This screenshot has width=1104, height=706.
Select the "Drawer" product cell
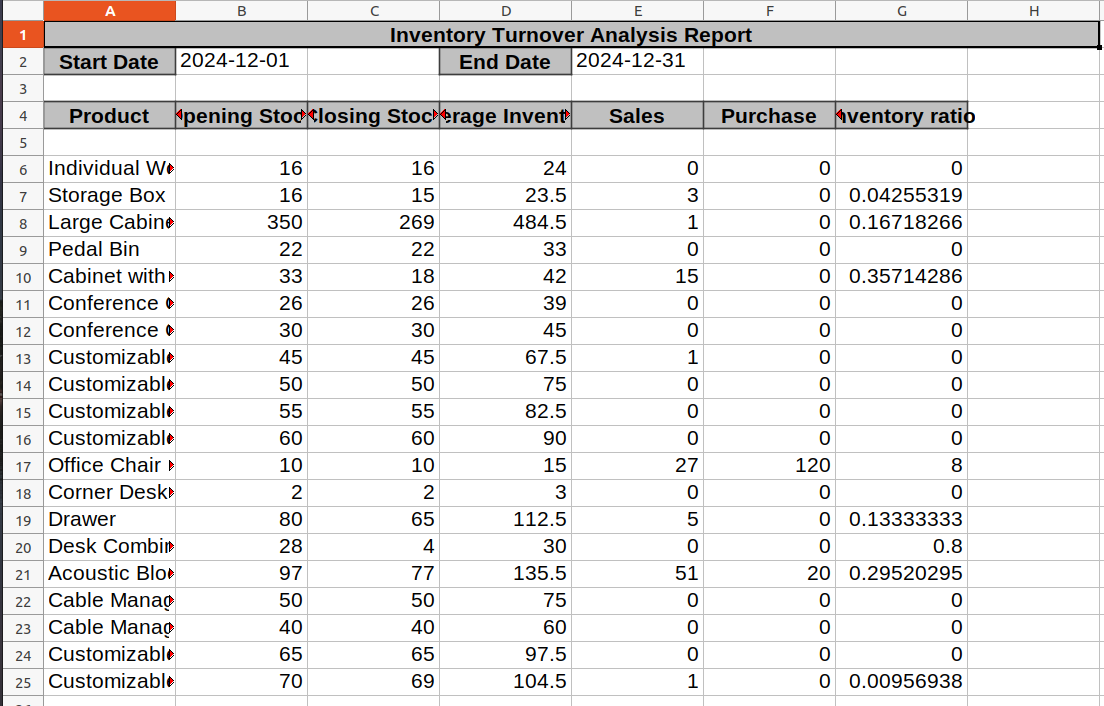point(110,519)
